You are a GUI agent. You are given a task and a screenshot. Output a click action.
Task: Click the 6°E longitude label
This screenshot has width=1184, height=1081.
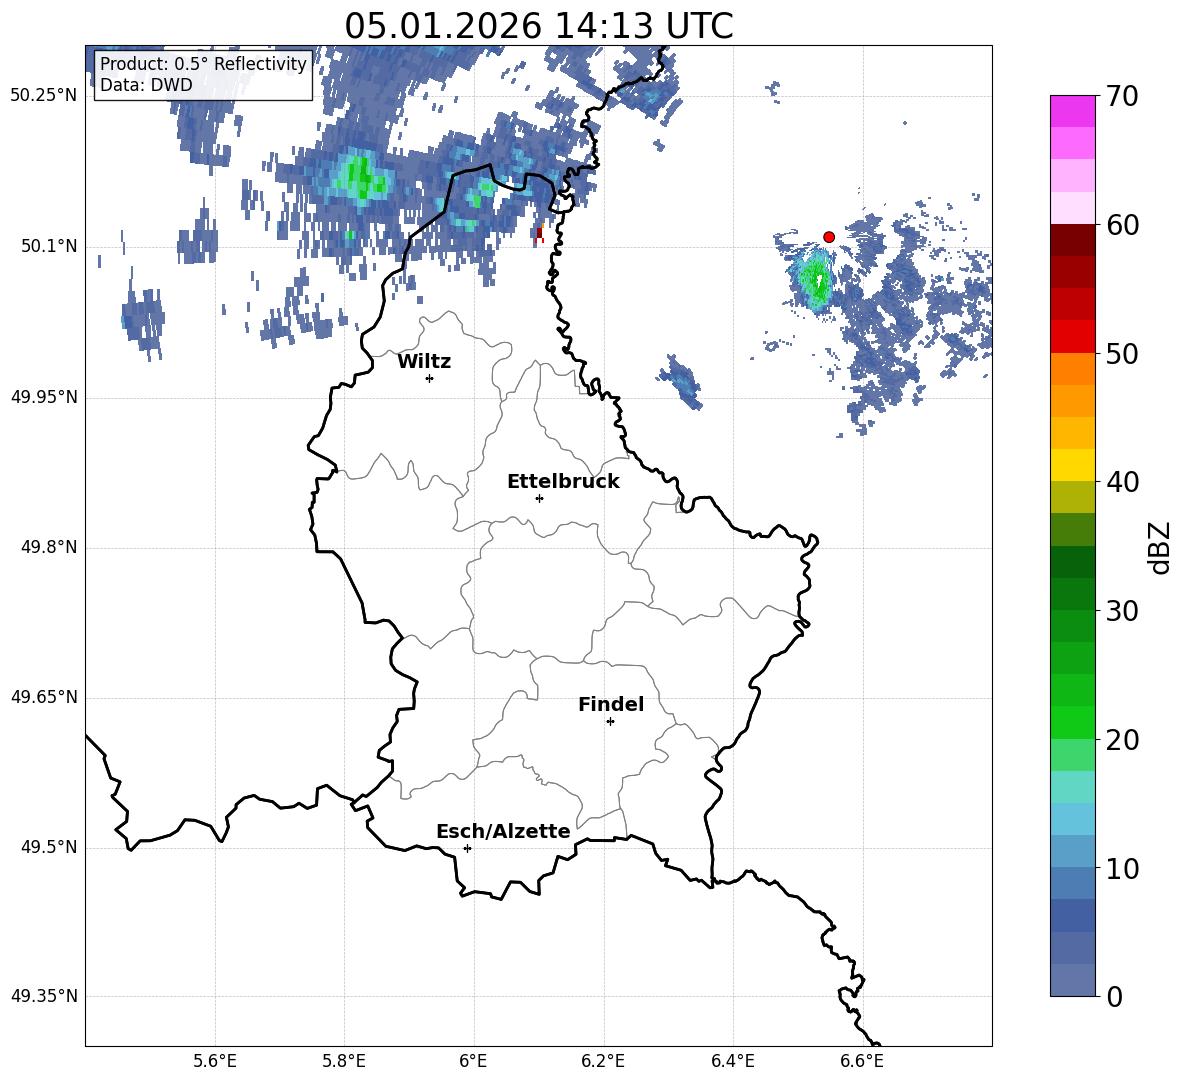(x=473, y=1061)
